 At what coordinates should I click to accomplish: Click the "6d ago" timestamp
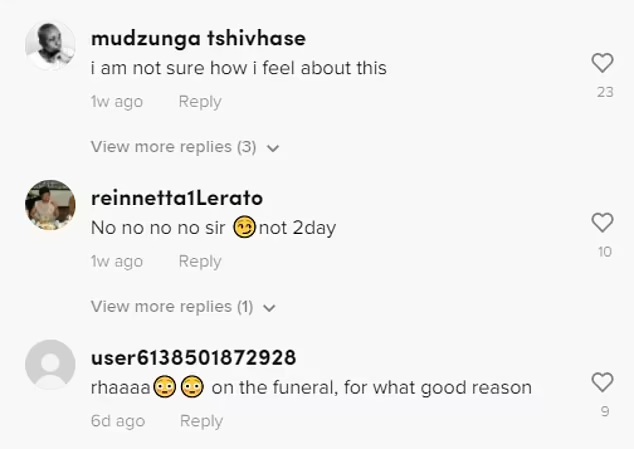(117, 421)
